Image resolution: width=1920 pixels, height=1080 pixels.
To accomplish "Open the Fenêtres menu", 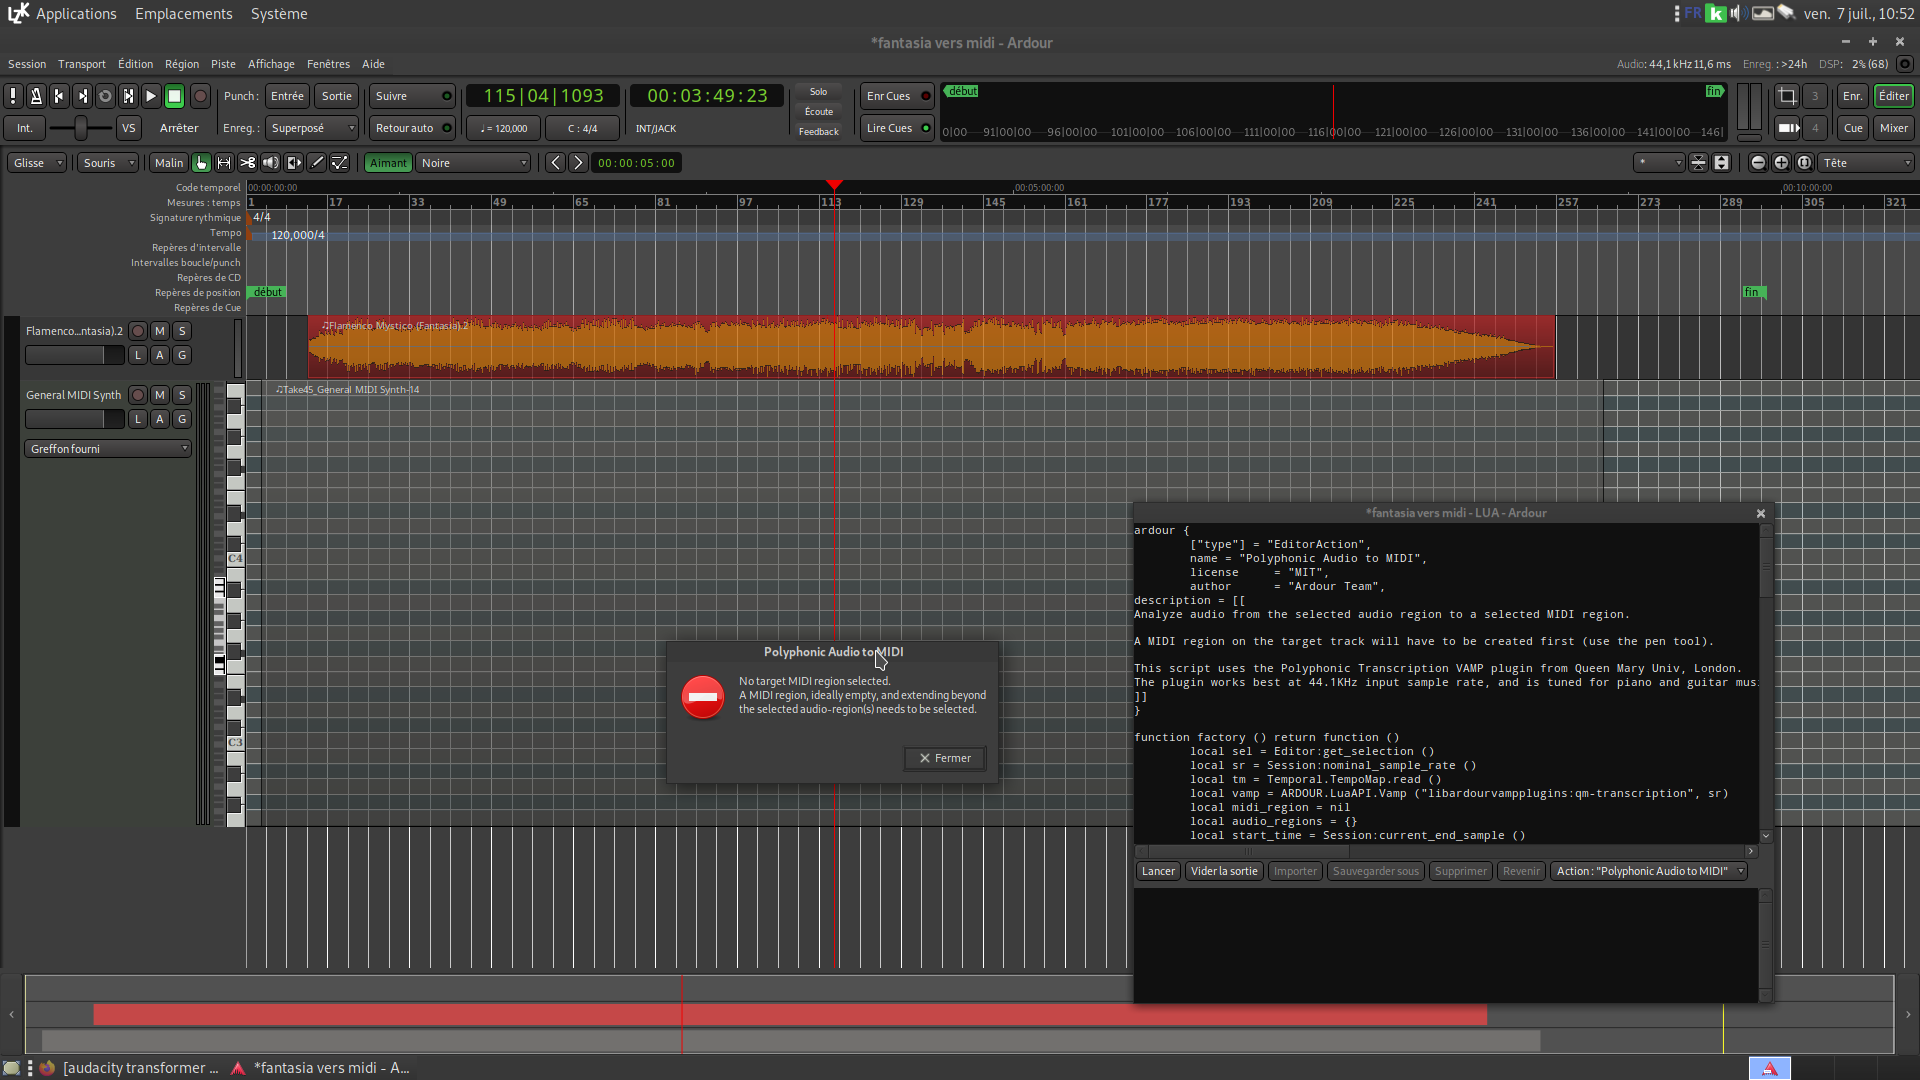I will (328, 64).
